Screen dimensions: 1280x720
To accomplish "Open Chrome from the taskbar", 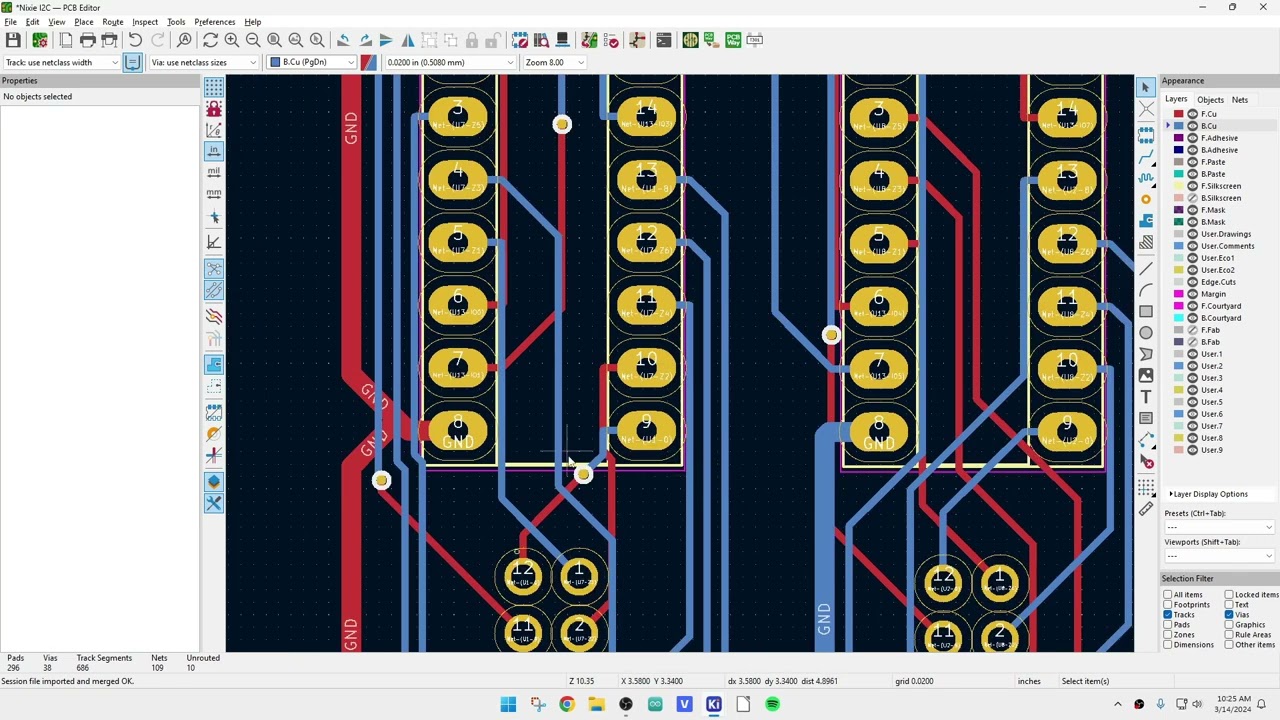I will click(x=567, y=704).
